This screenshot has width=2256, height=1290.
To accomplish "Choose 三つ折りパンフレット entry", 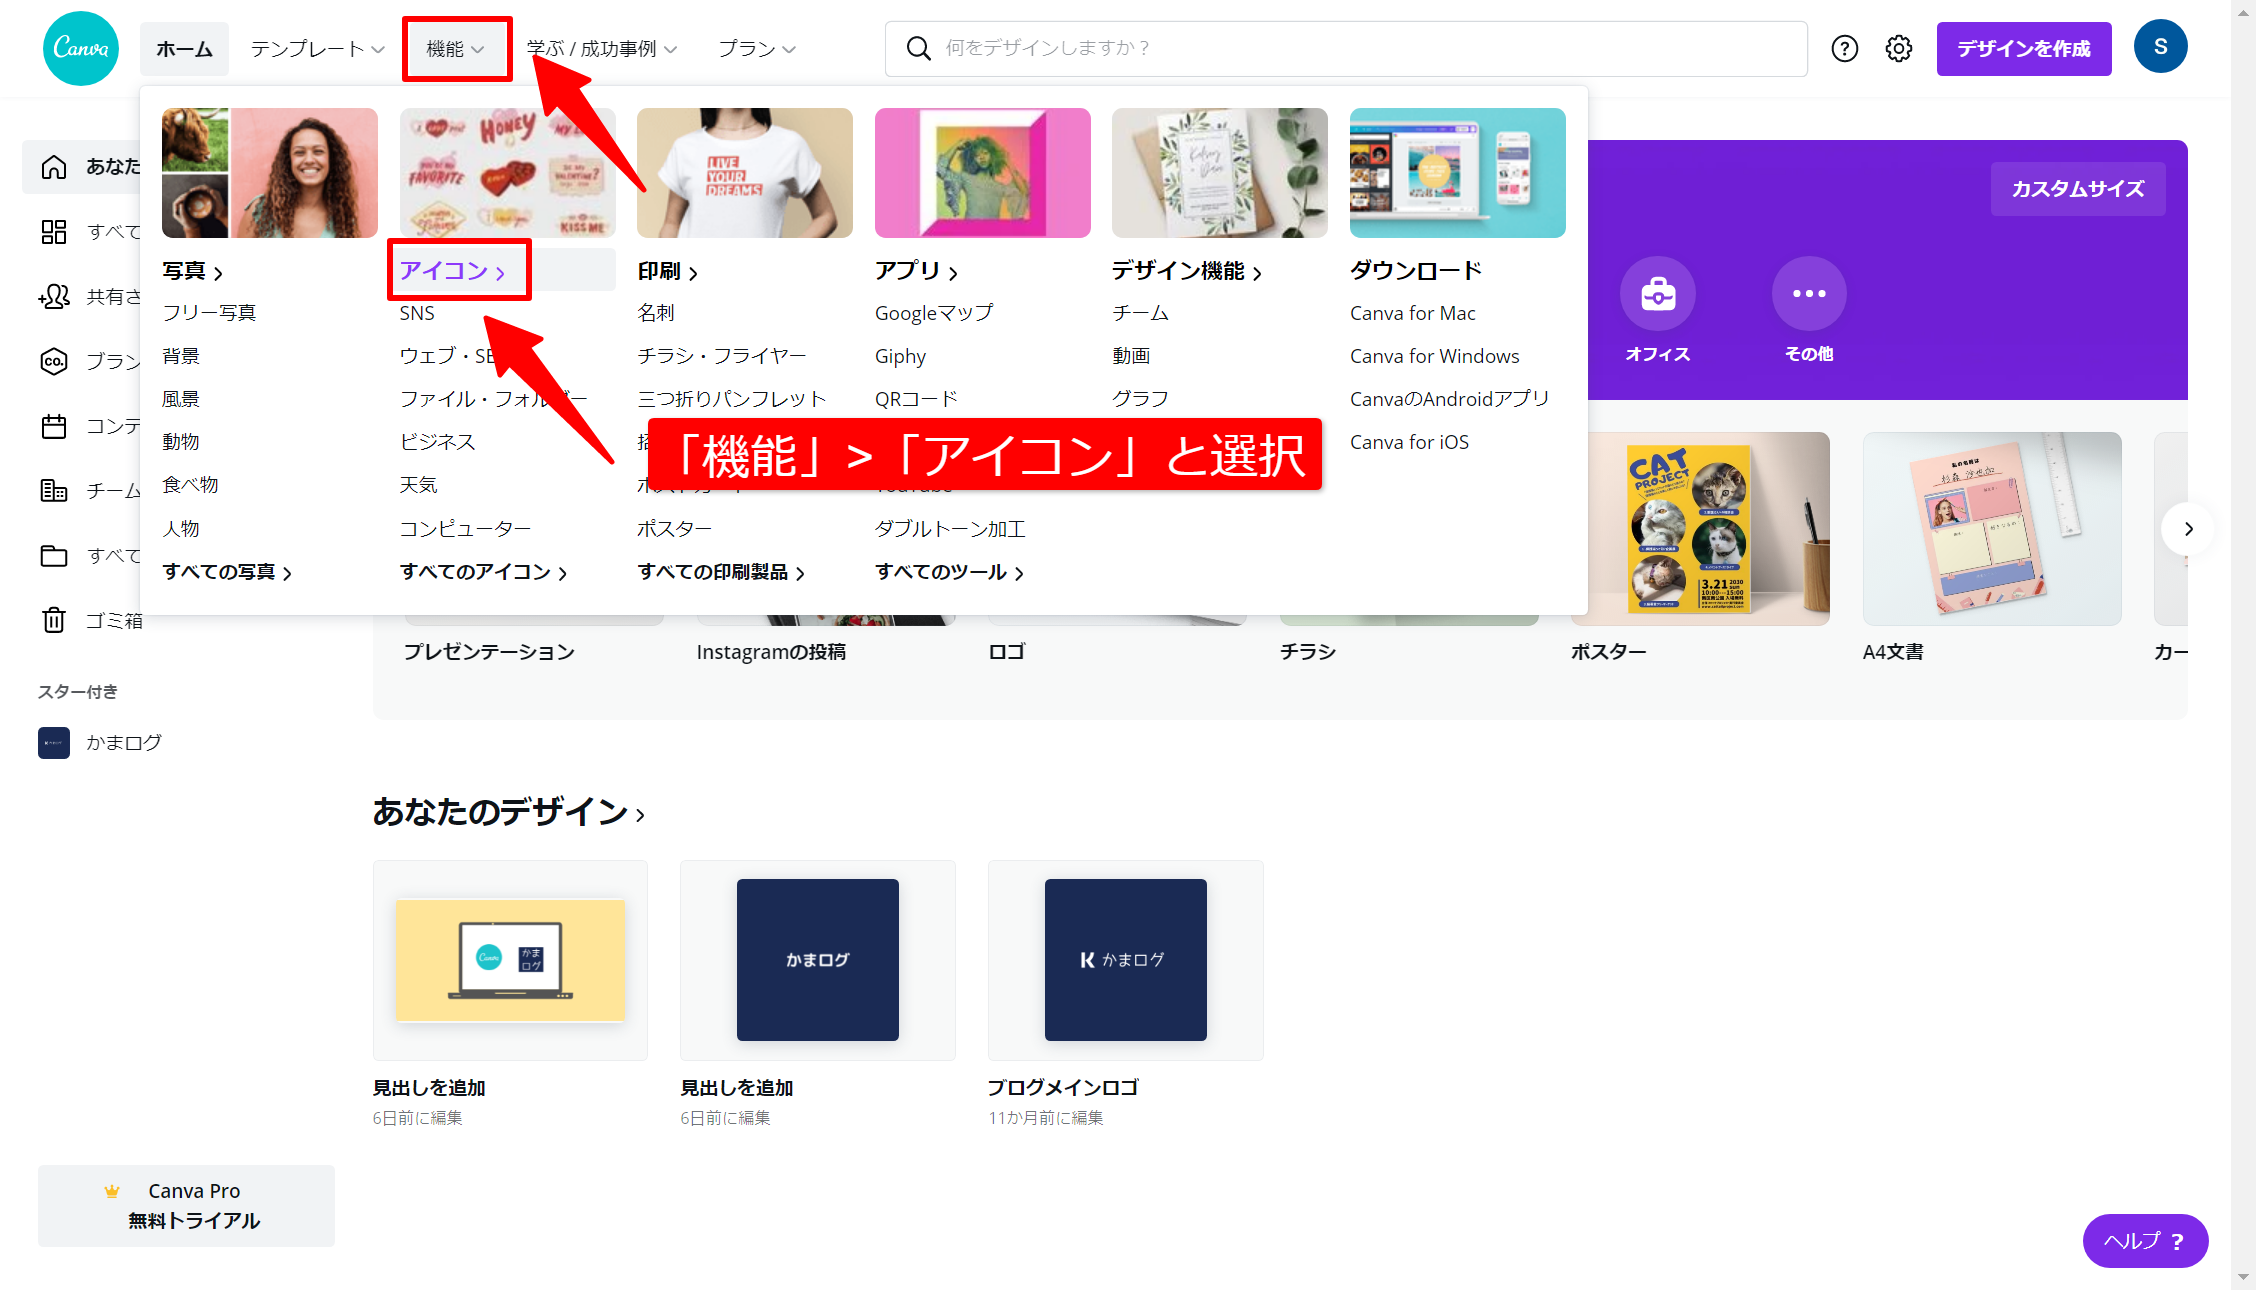I will pyautogui.click(x=732, y=399).
